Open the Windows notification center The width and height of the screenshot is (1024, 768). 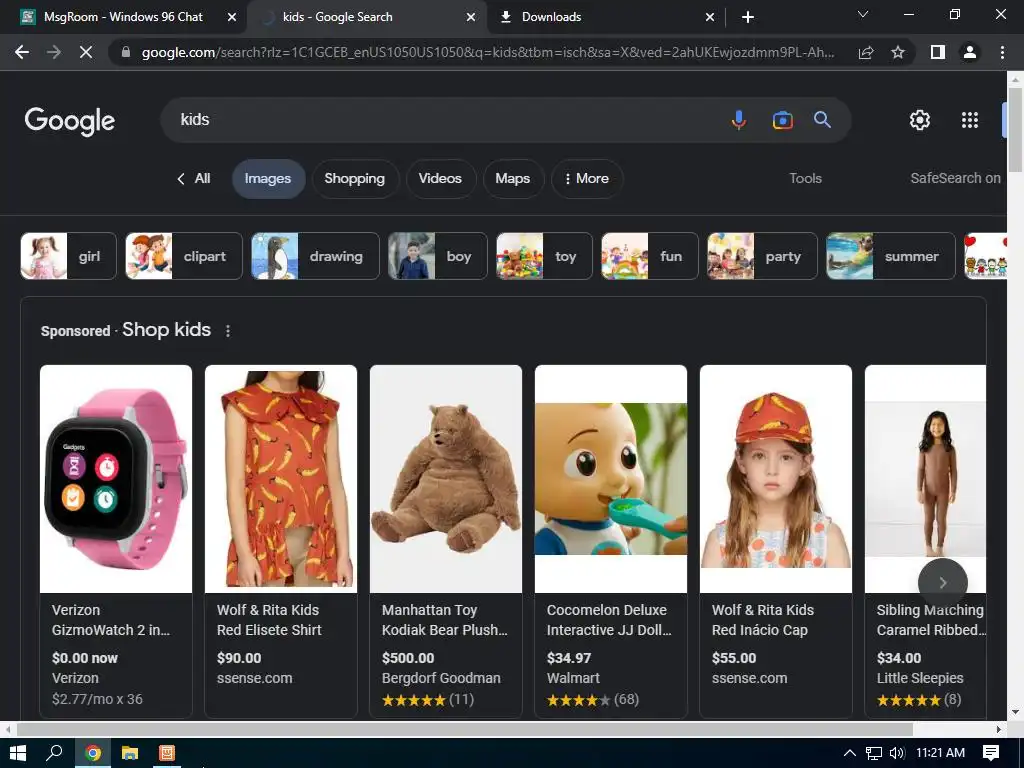[991, 753]
